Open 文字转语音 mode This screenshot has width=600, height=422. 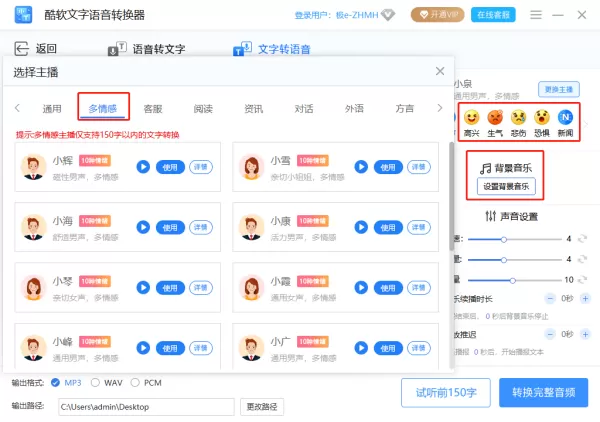[272, 49]
